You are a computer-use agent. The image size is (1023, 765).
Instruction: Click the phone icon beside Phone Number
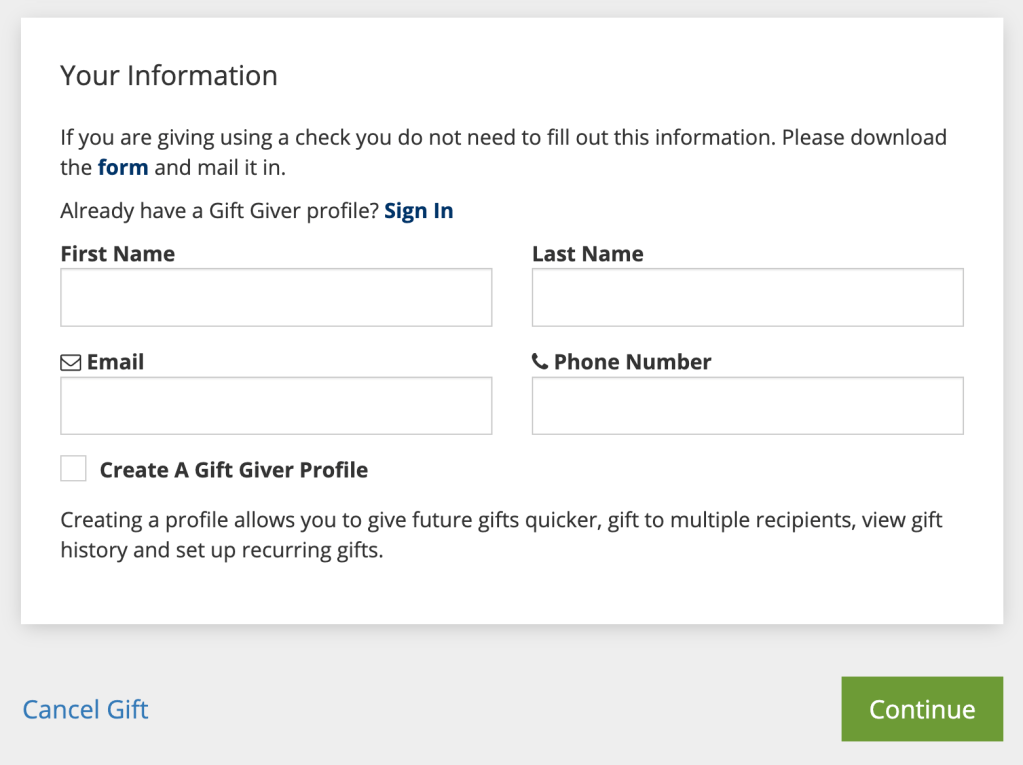click(x=539, y=361)
